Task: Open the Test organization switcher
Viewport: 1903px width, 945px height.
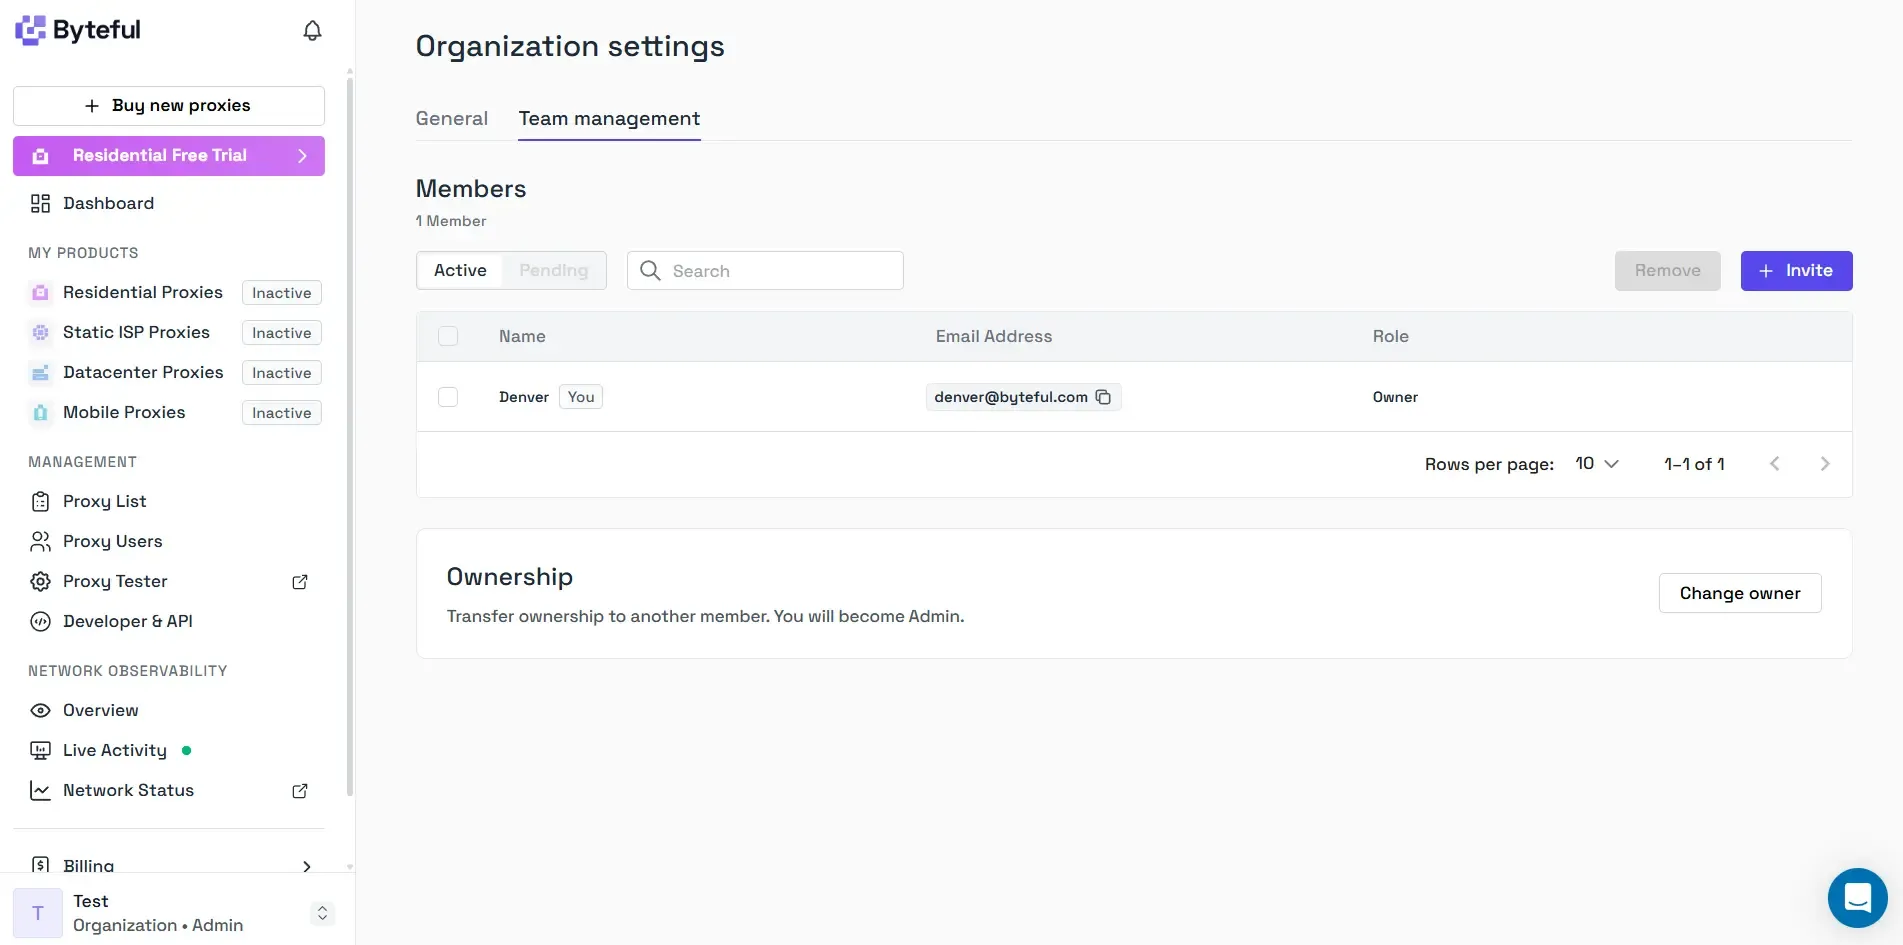Action: point(322,913)
